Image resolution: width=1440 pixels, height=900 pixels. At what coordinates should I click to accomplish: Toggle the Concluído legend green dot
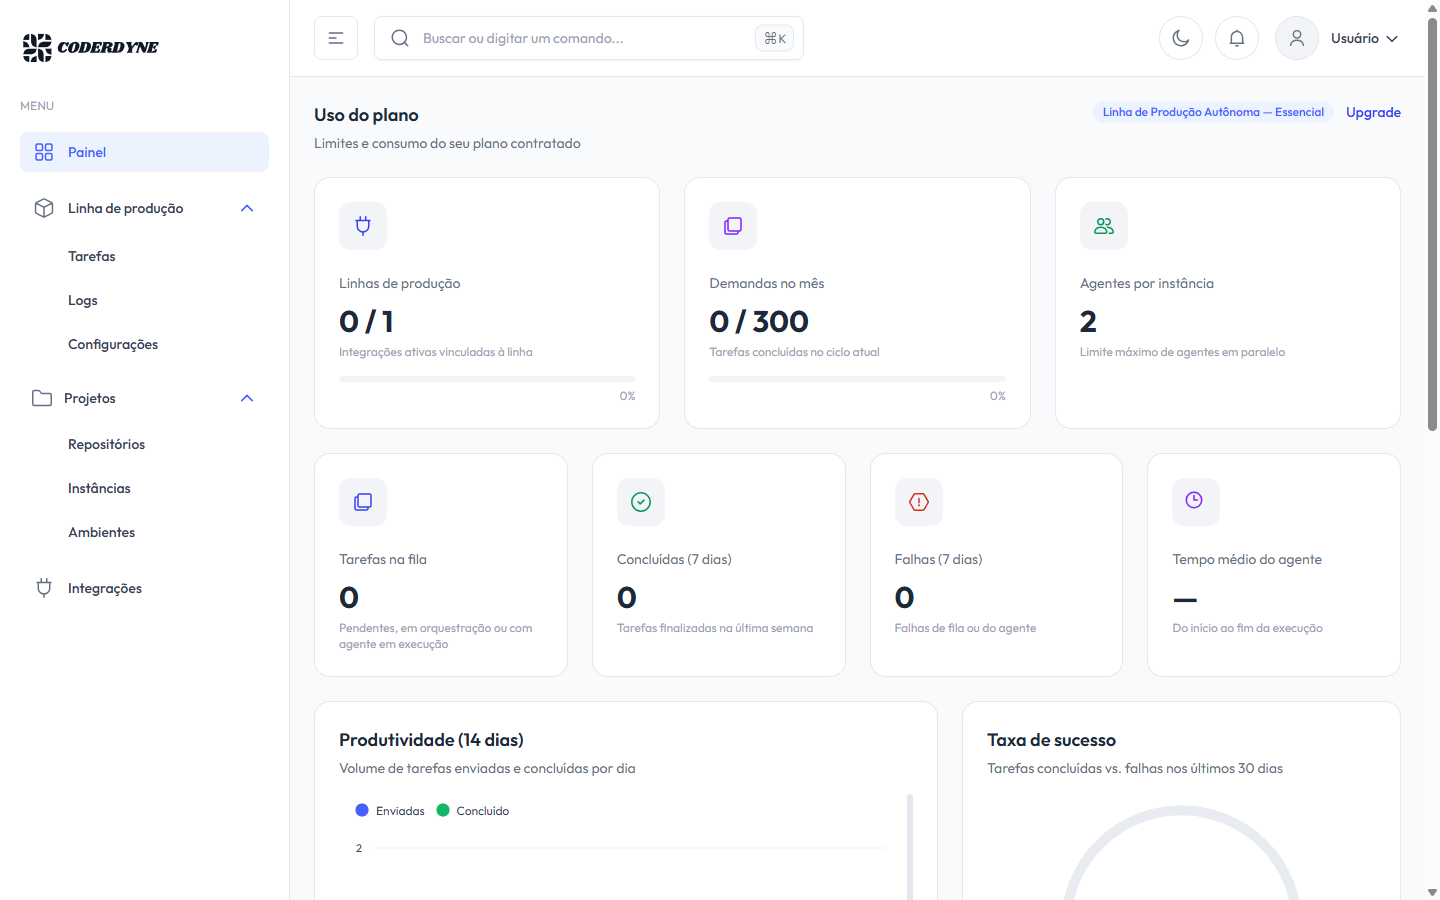(x=443, y=810)
